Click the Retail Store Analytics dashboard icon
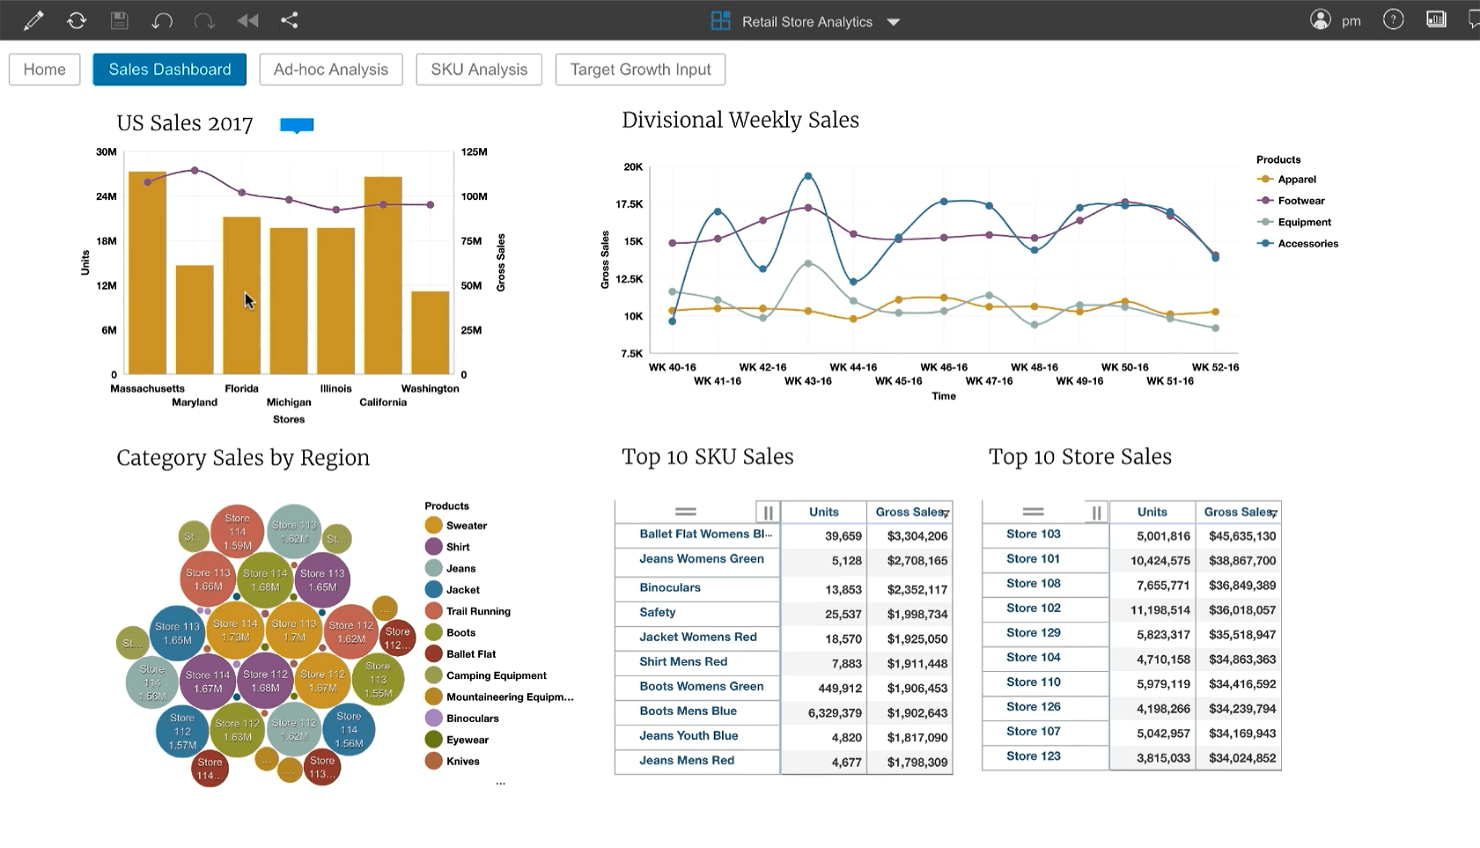 [x=720, y=21]
